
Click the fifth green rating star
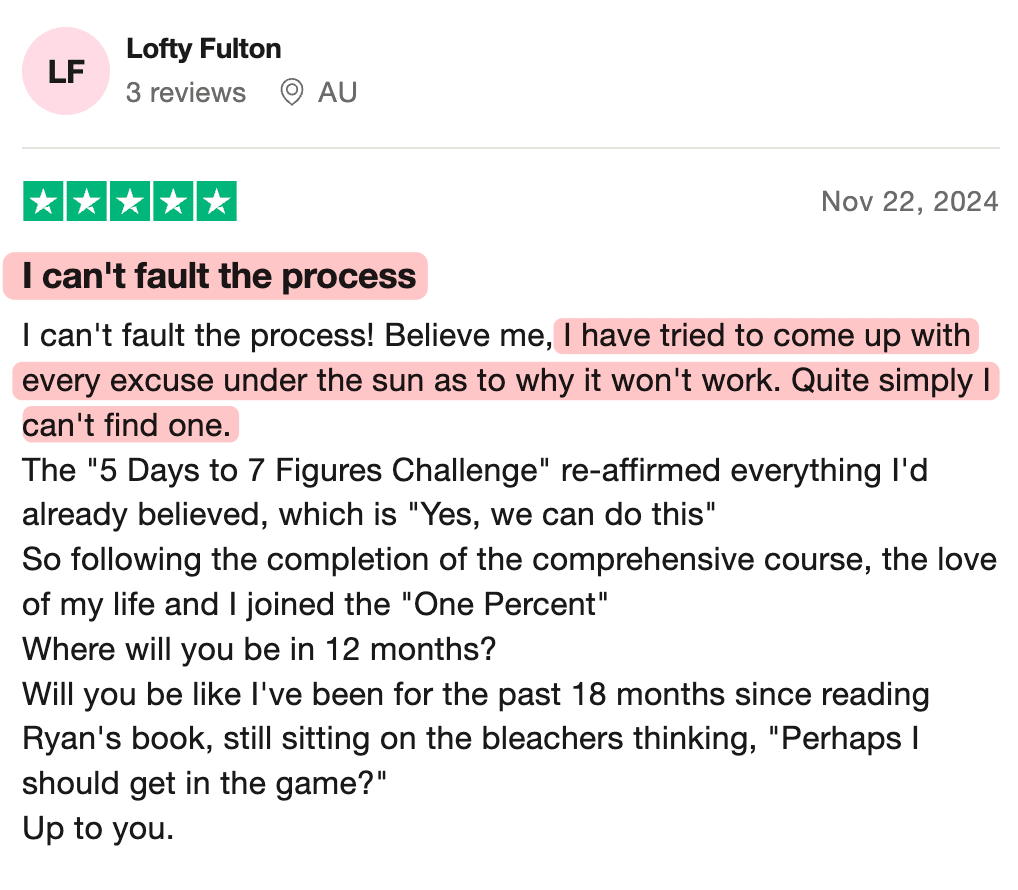click(216, 202)
